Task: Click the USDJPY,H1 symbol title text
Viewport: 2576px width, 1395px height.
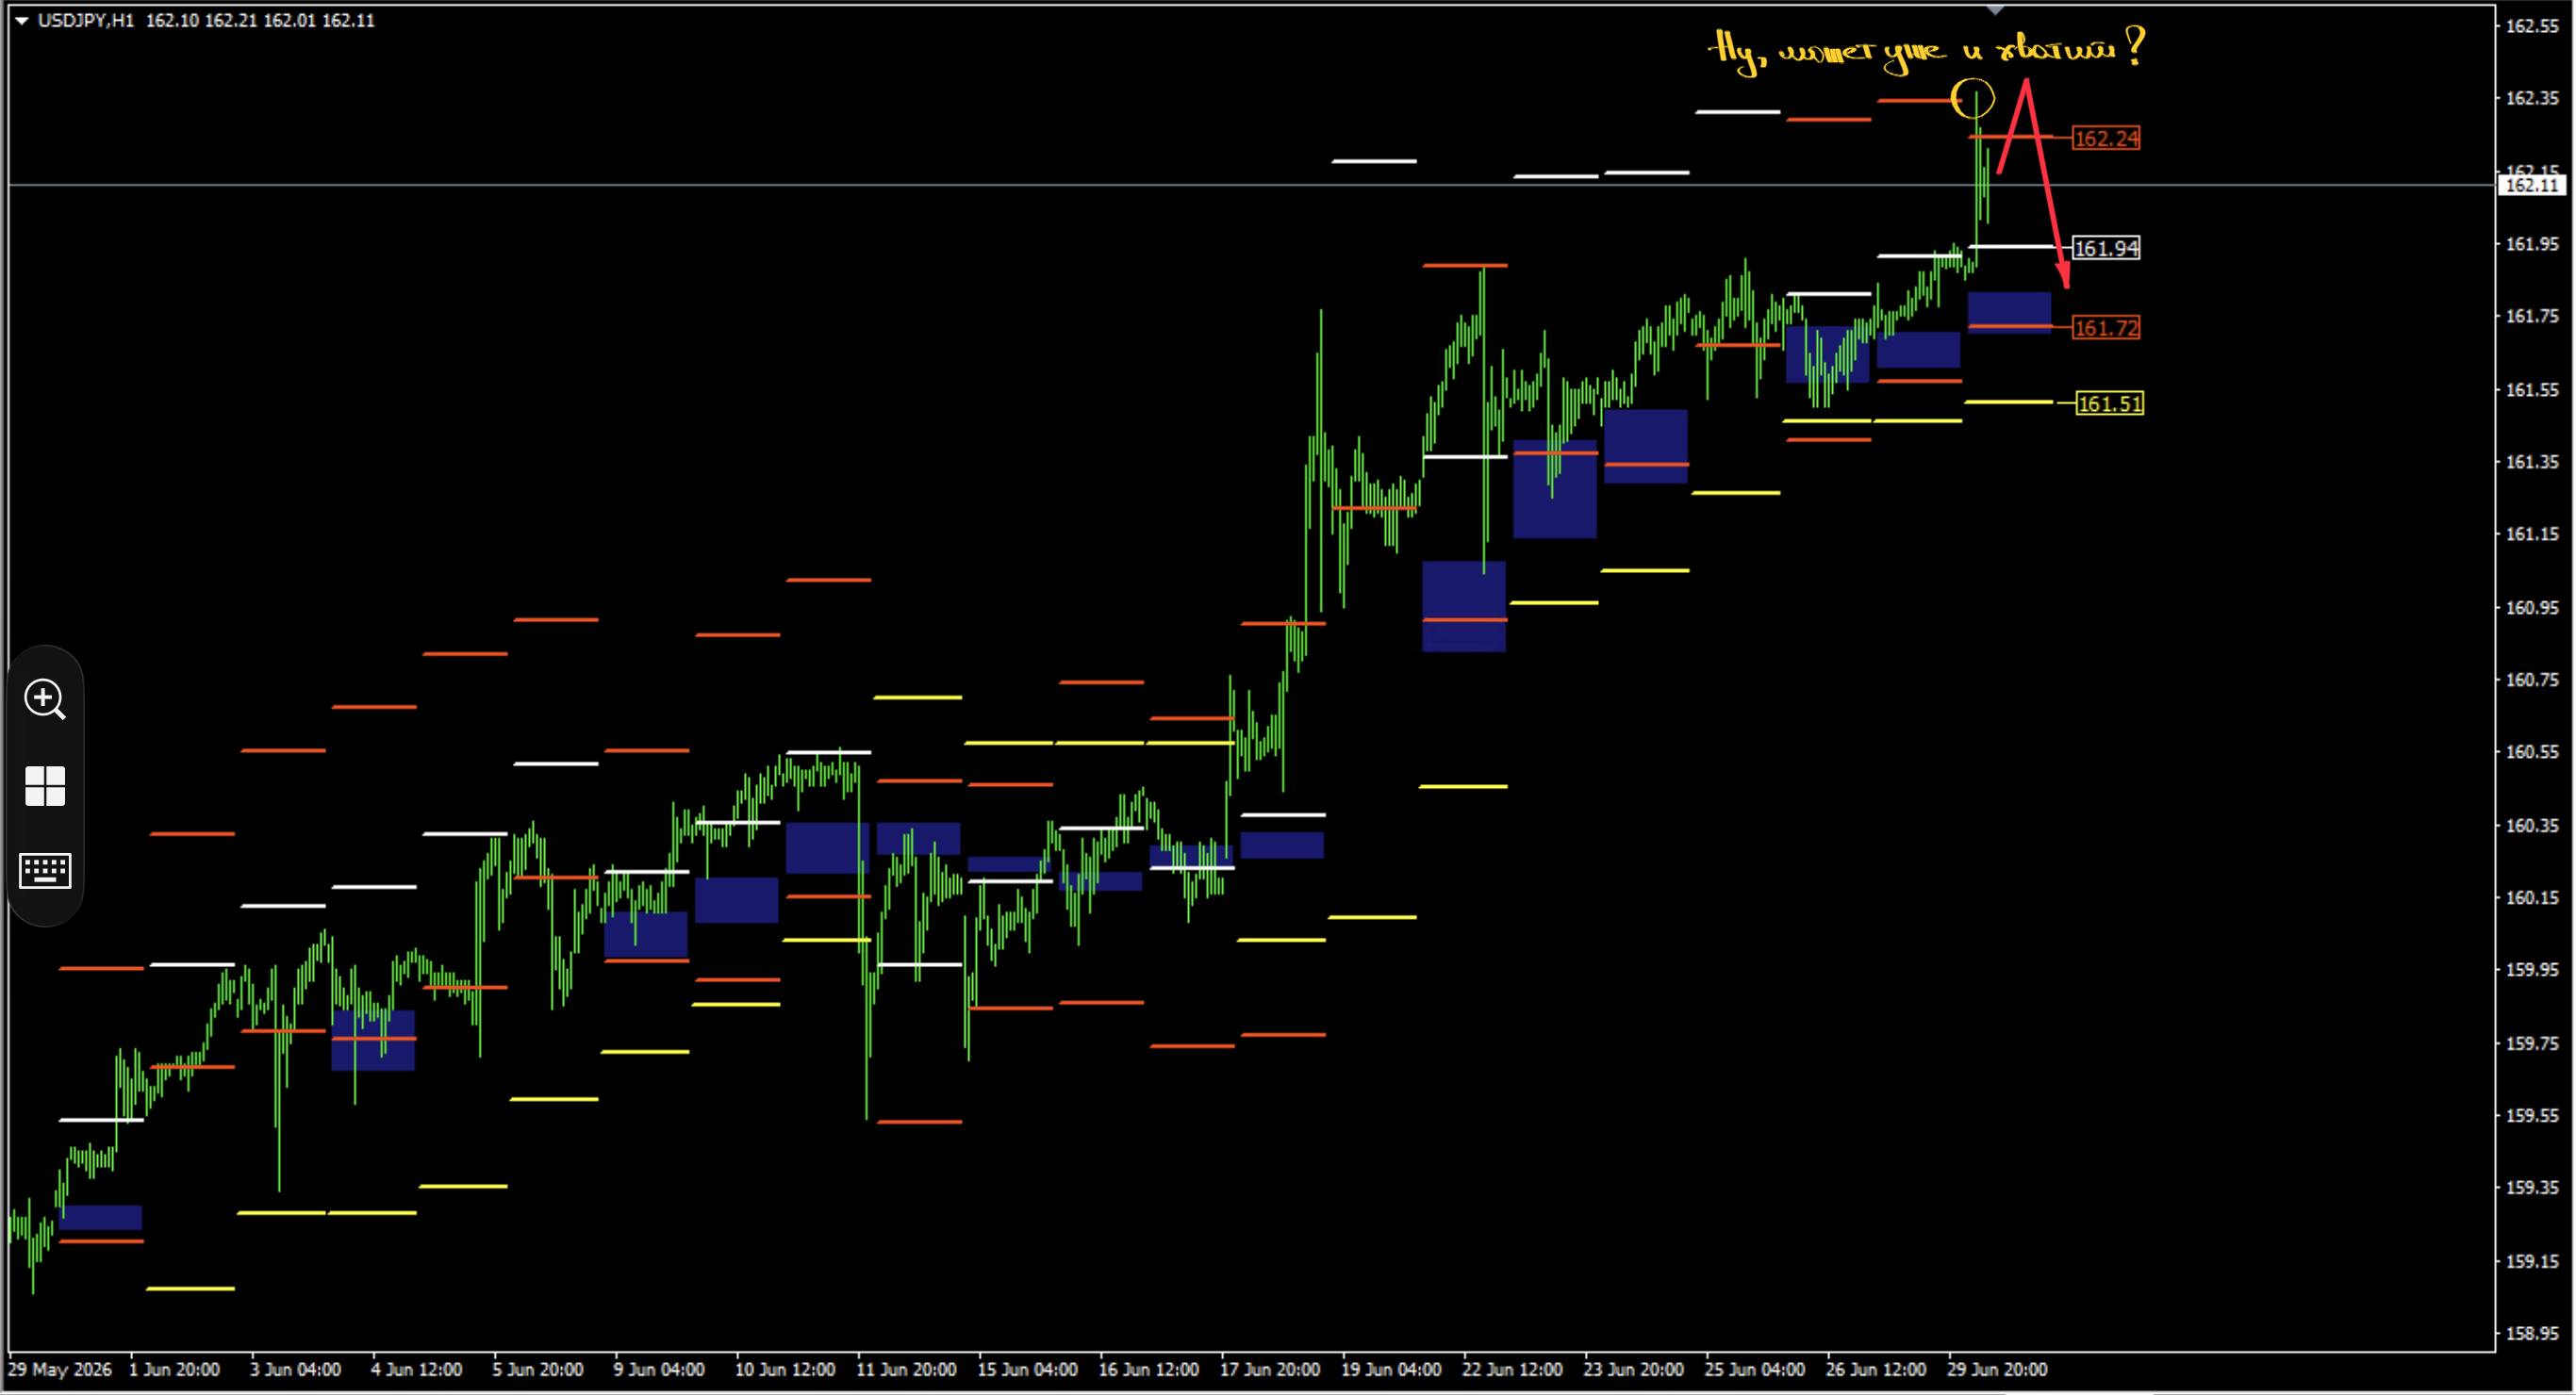Action: click(x=85, y=20)
